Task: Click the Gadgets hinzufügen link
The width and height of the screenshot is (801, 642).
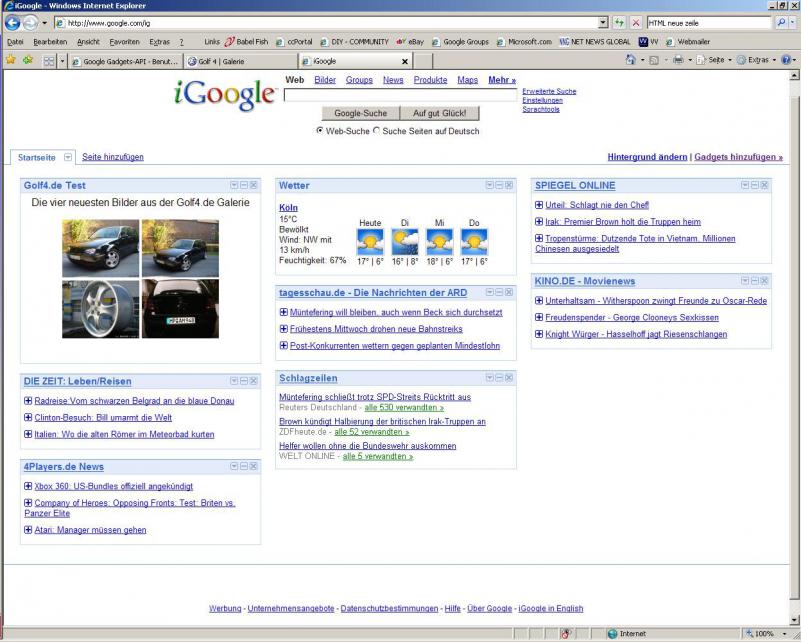Action: [738, 157]
